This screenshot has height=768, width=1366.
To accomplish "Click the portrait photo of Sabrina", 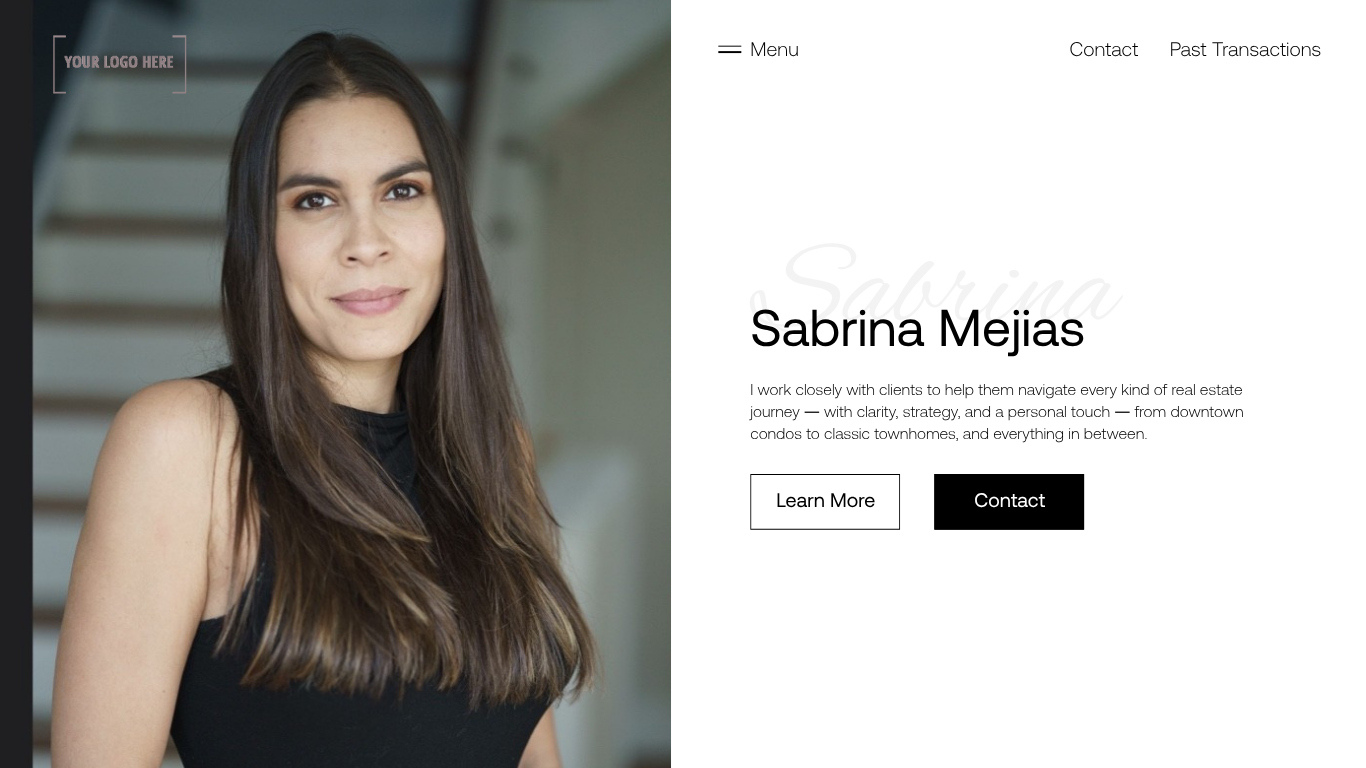I will [x=352, y=384].
